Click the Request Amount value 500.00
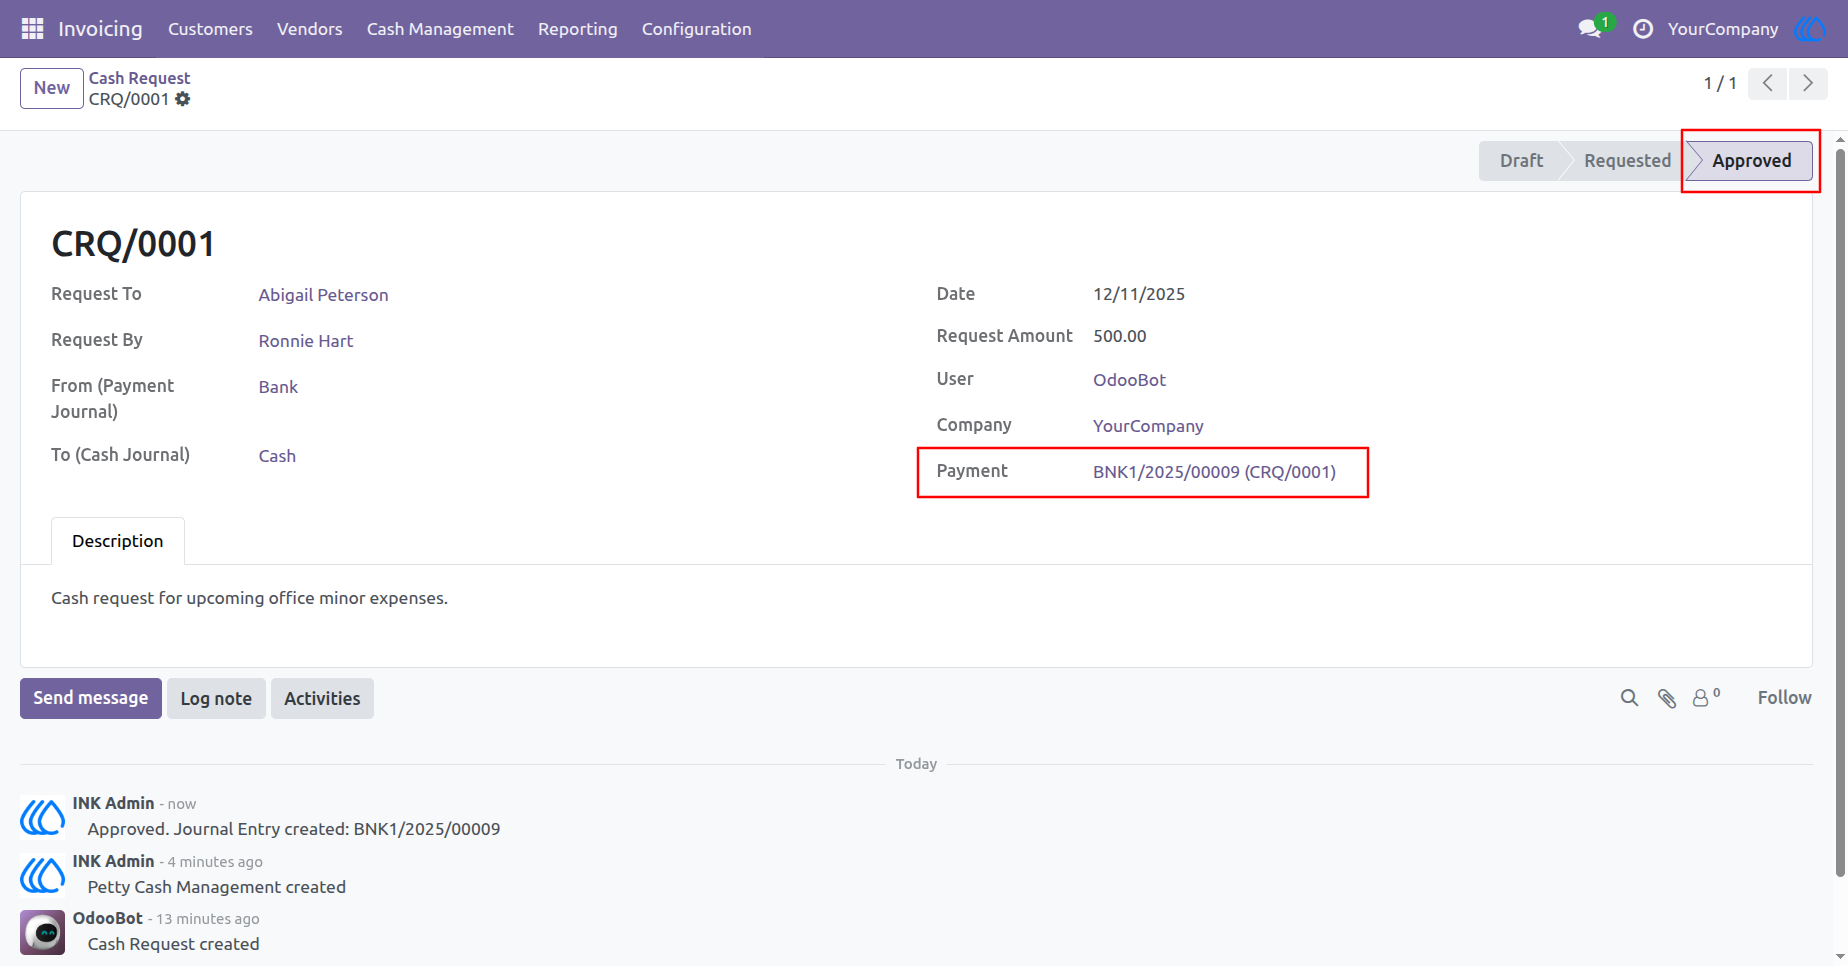This screenshot has height=966, width=1848. (1120, 336)
